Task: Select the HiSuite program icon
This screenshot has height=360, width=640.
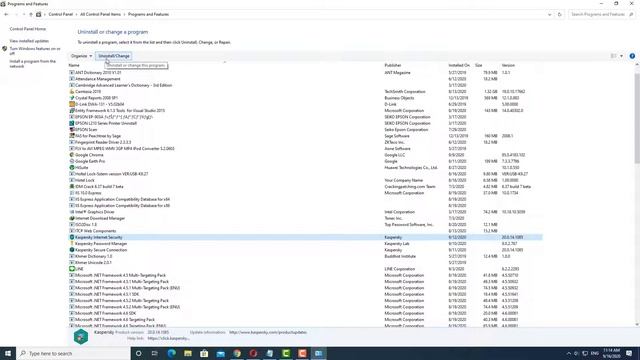Action: pyautogui.click(x=72, y=167)
